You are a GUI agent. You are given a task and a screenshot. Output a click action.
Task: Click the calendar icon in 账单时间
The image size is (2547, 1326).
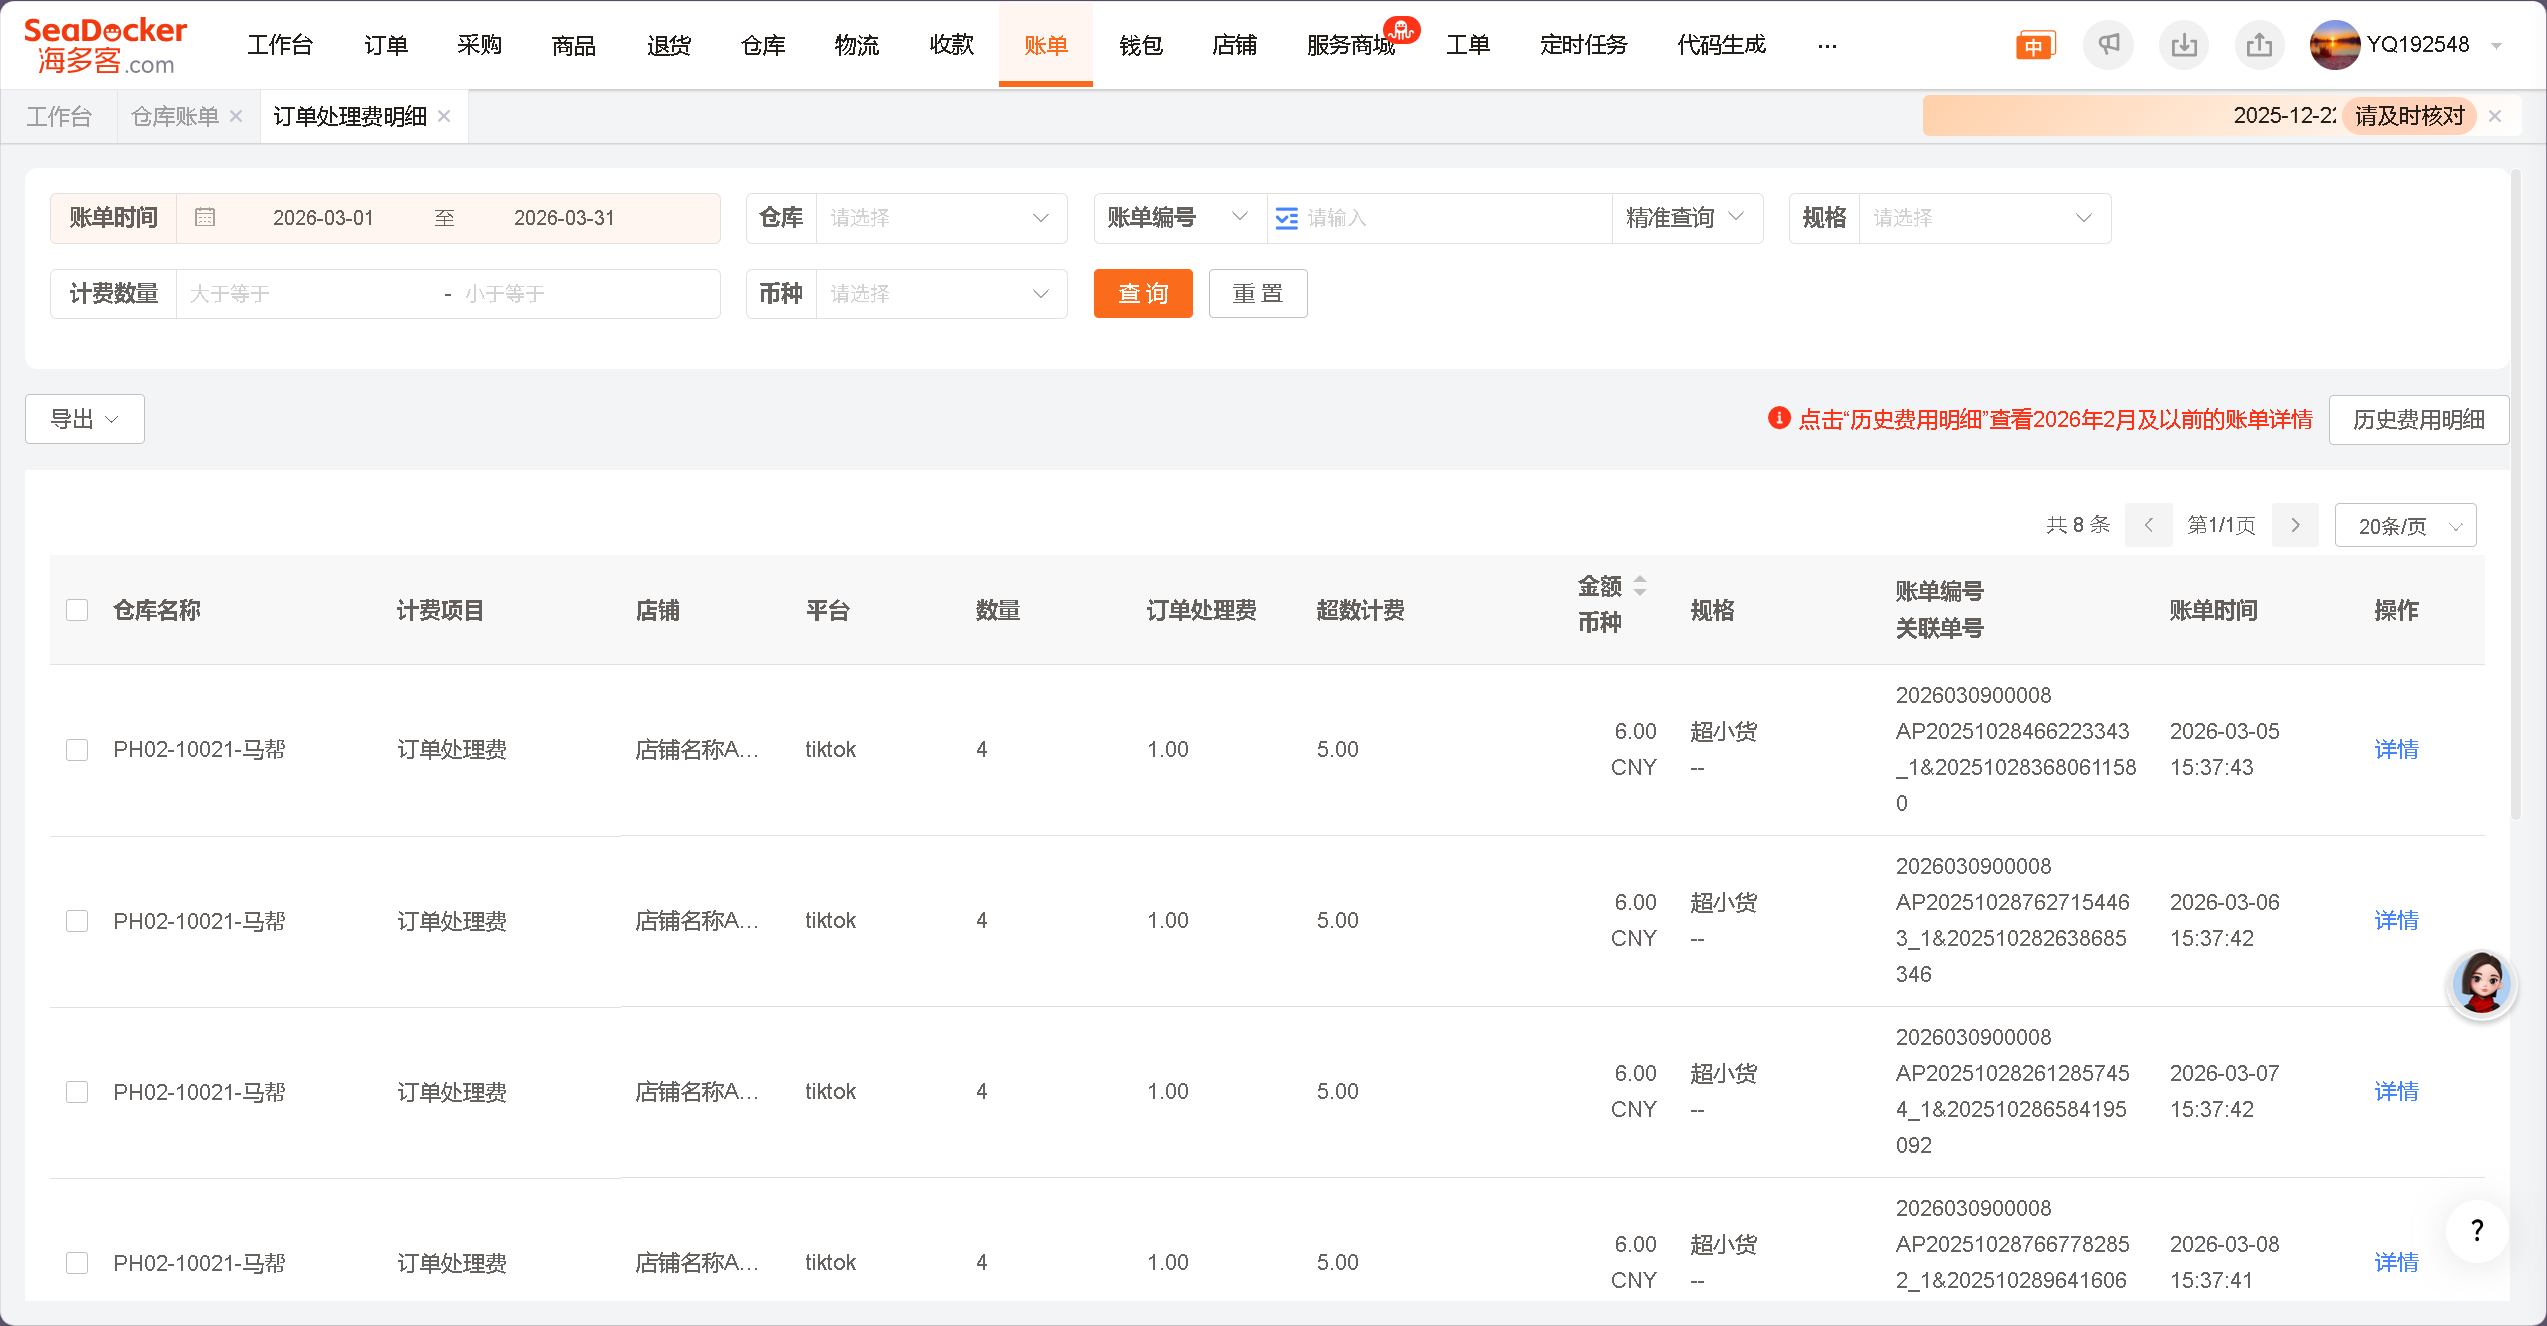click(205, 217)
